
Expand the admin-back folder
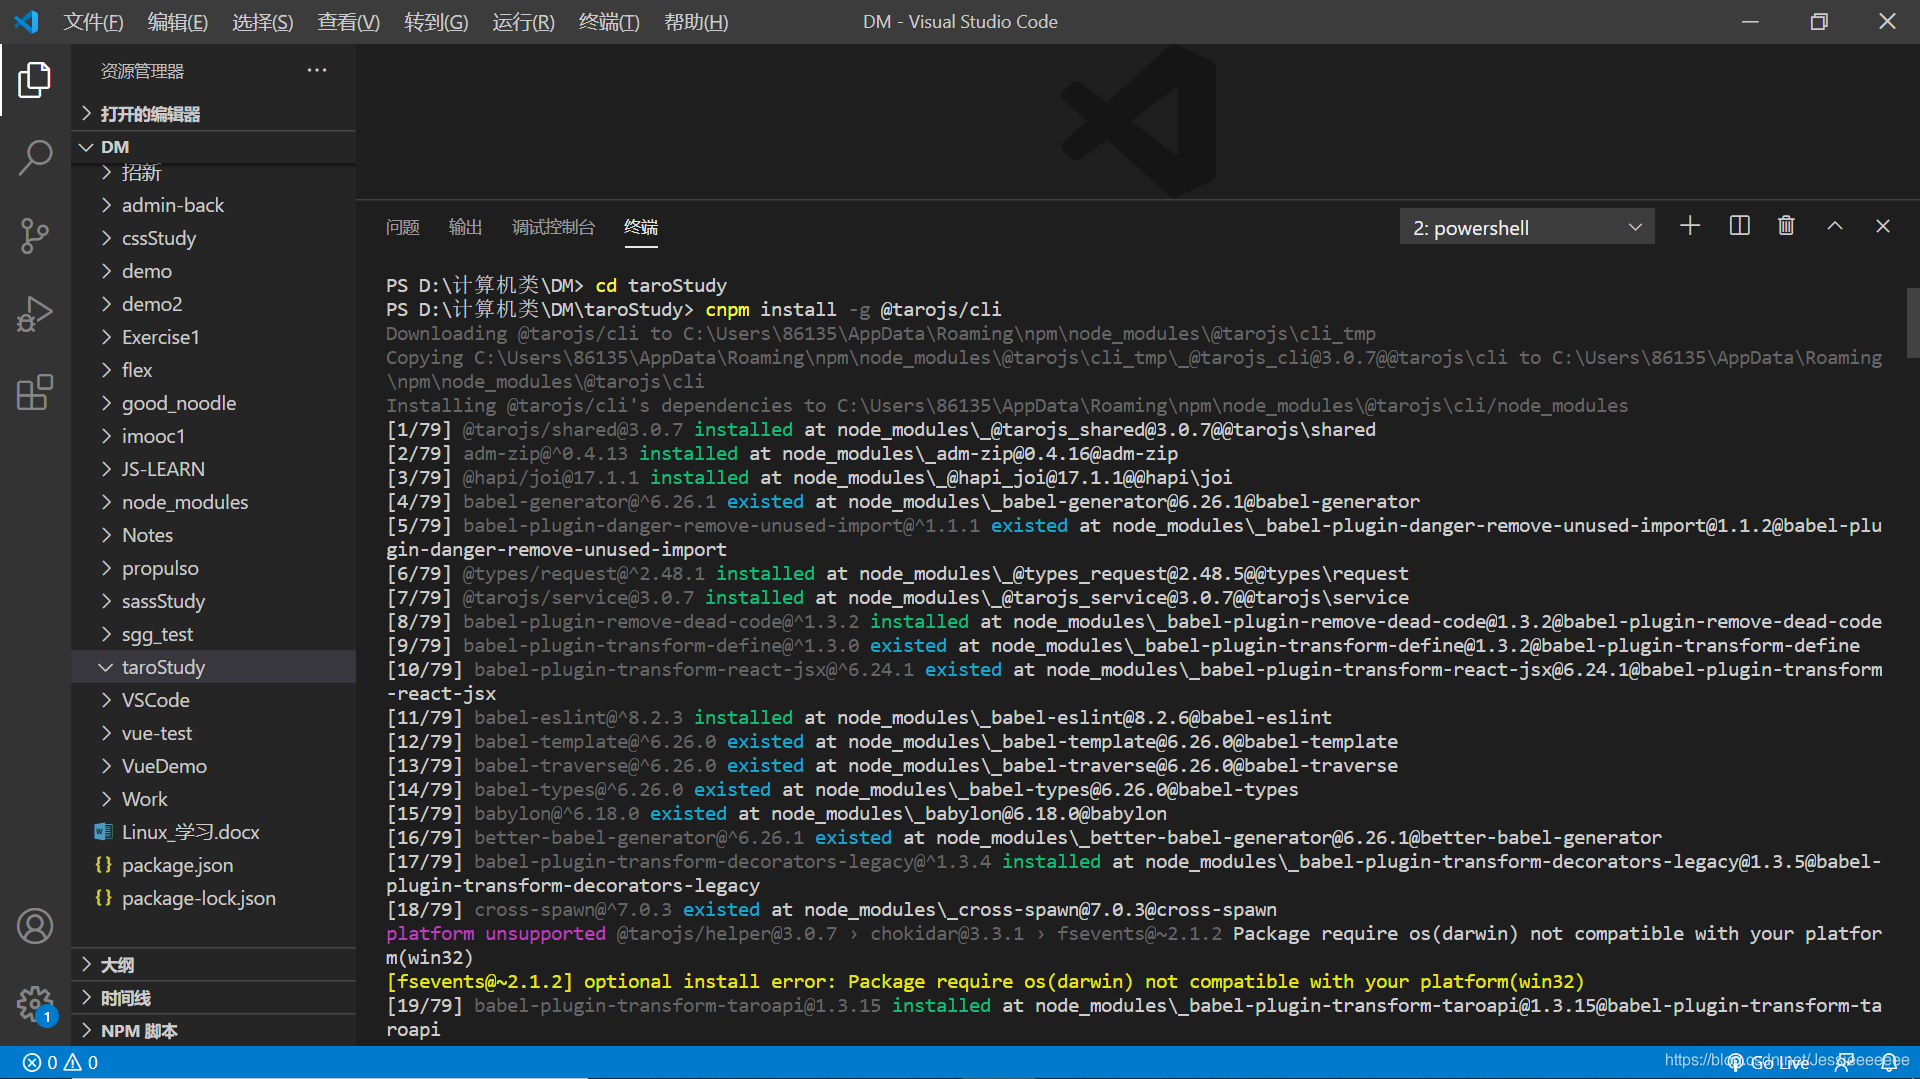(x=214, y=205)
